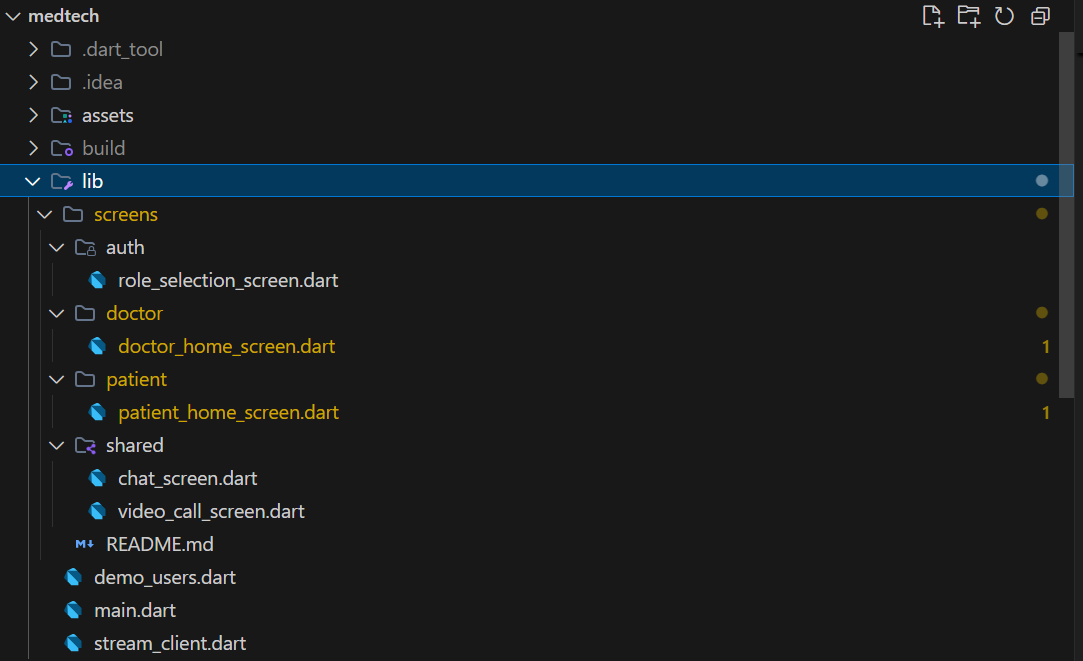
Task: Collapse the doctor folder chevron
Action: tap(57, 314)
